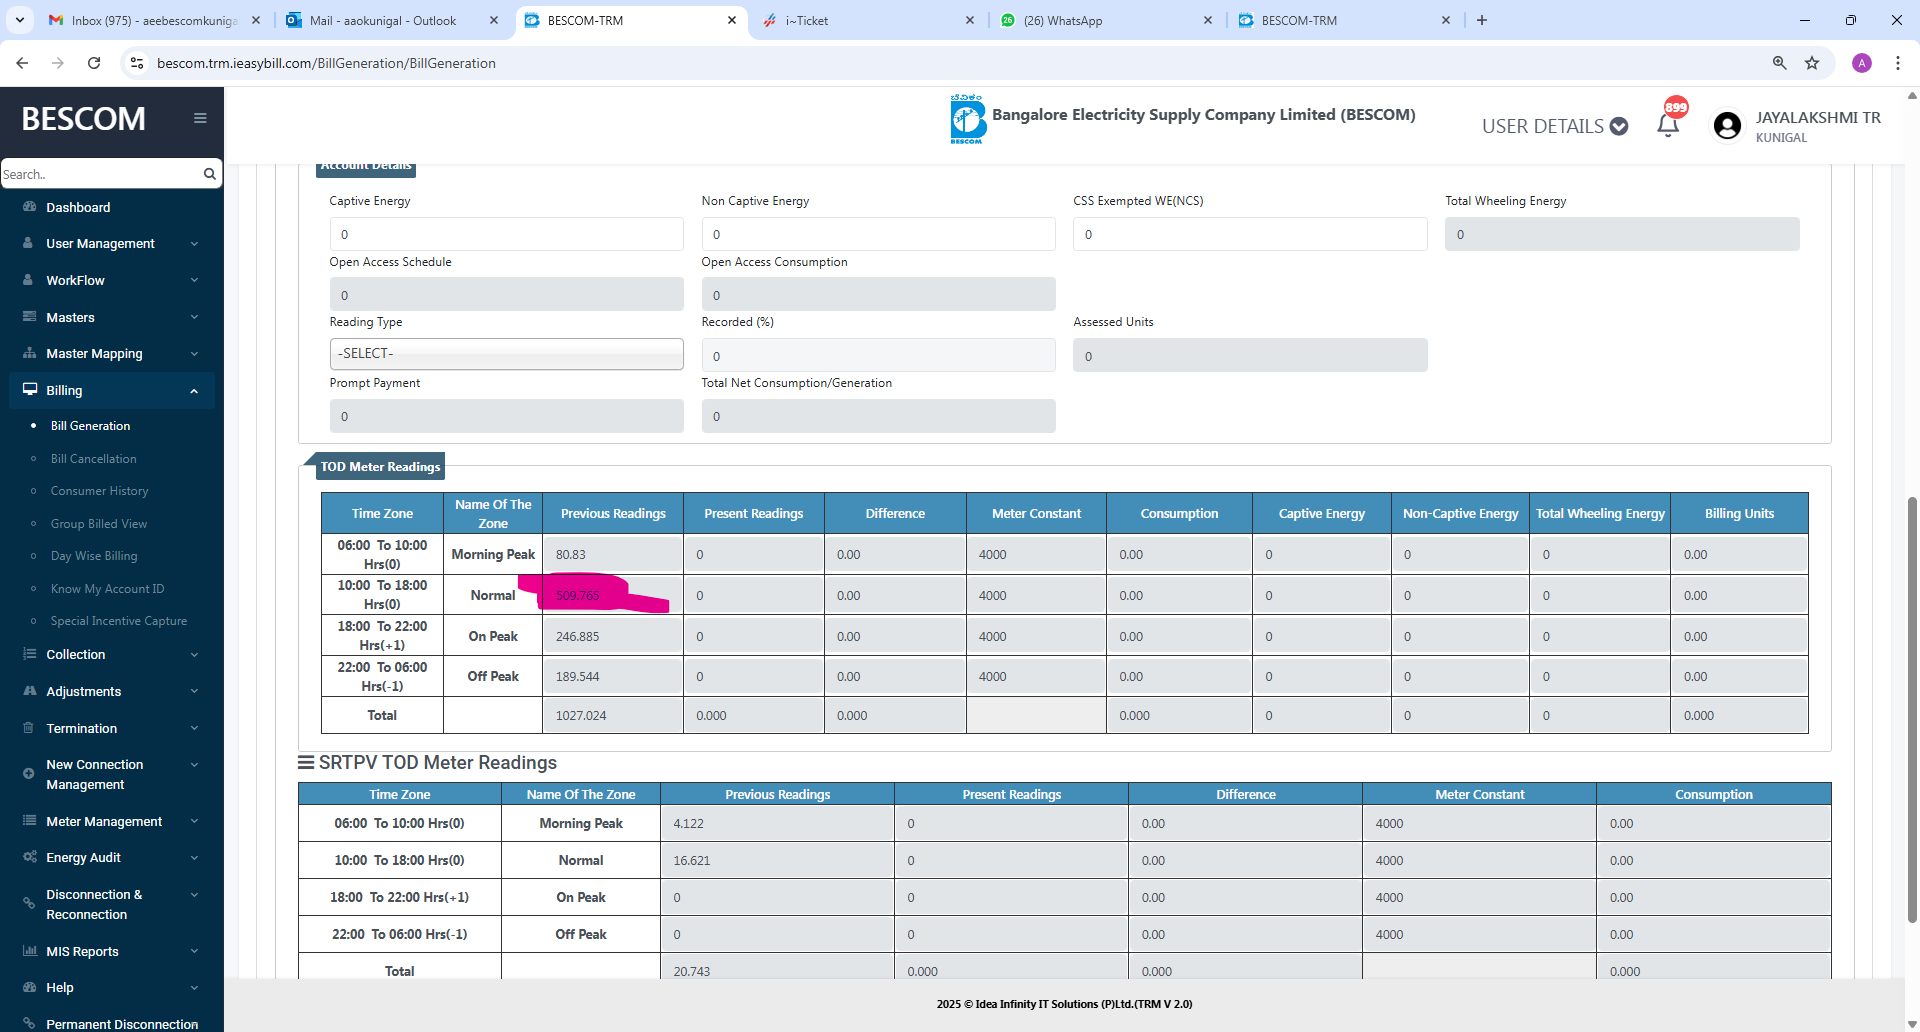Click the user profile avatar icon
Image resolution: width=1920 pixels, height=1032 pixels.
pyautogui.click(x=1727, y=126)
